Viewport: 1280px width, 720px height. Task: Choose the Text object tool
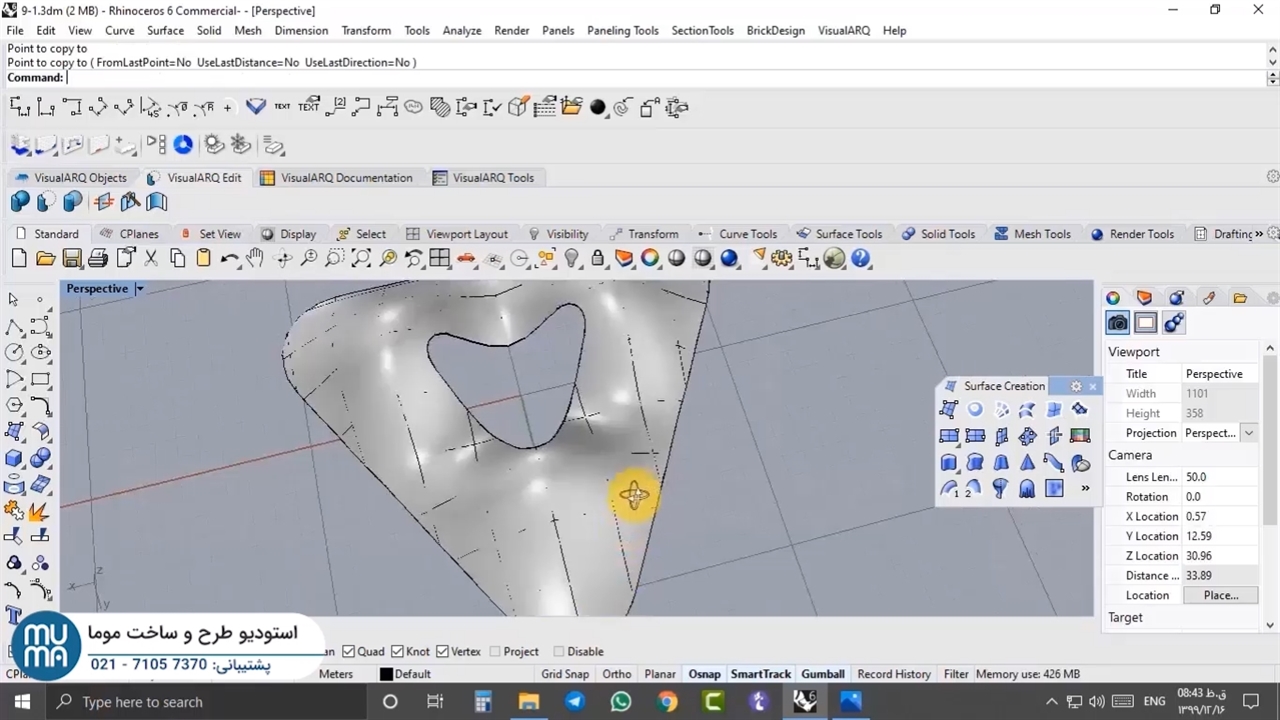pyautogui.click(x=14, y=614)
